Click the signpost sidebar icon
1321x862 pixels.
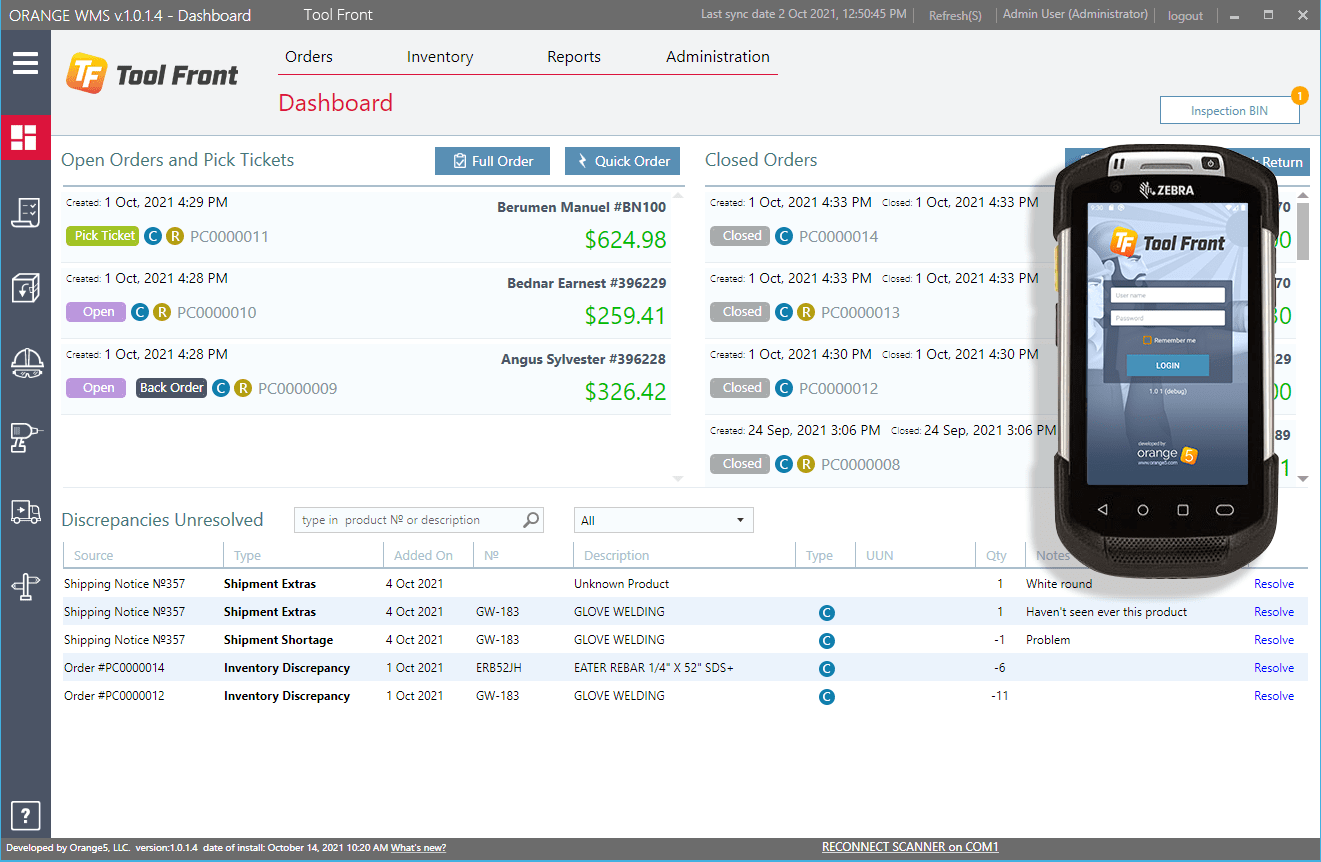[x=25, y=587]
